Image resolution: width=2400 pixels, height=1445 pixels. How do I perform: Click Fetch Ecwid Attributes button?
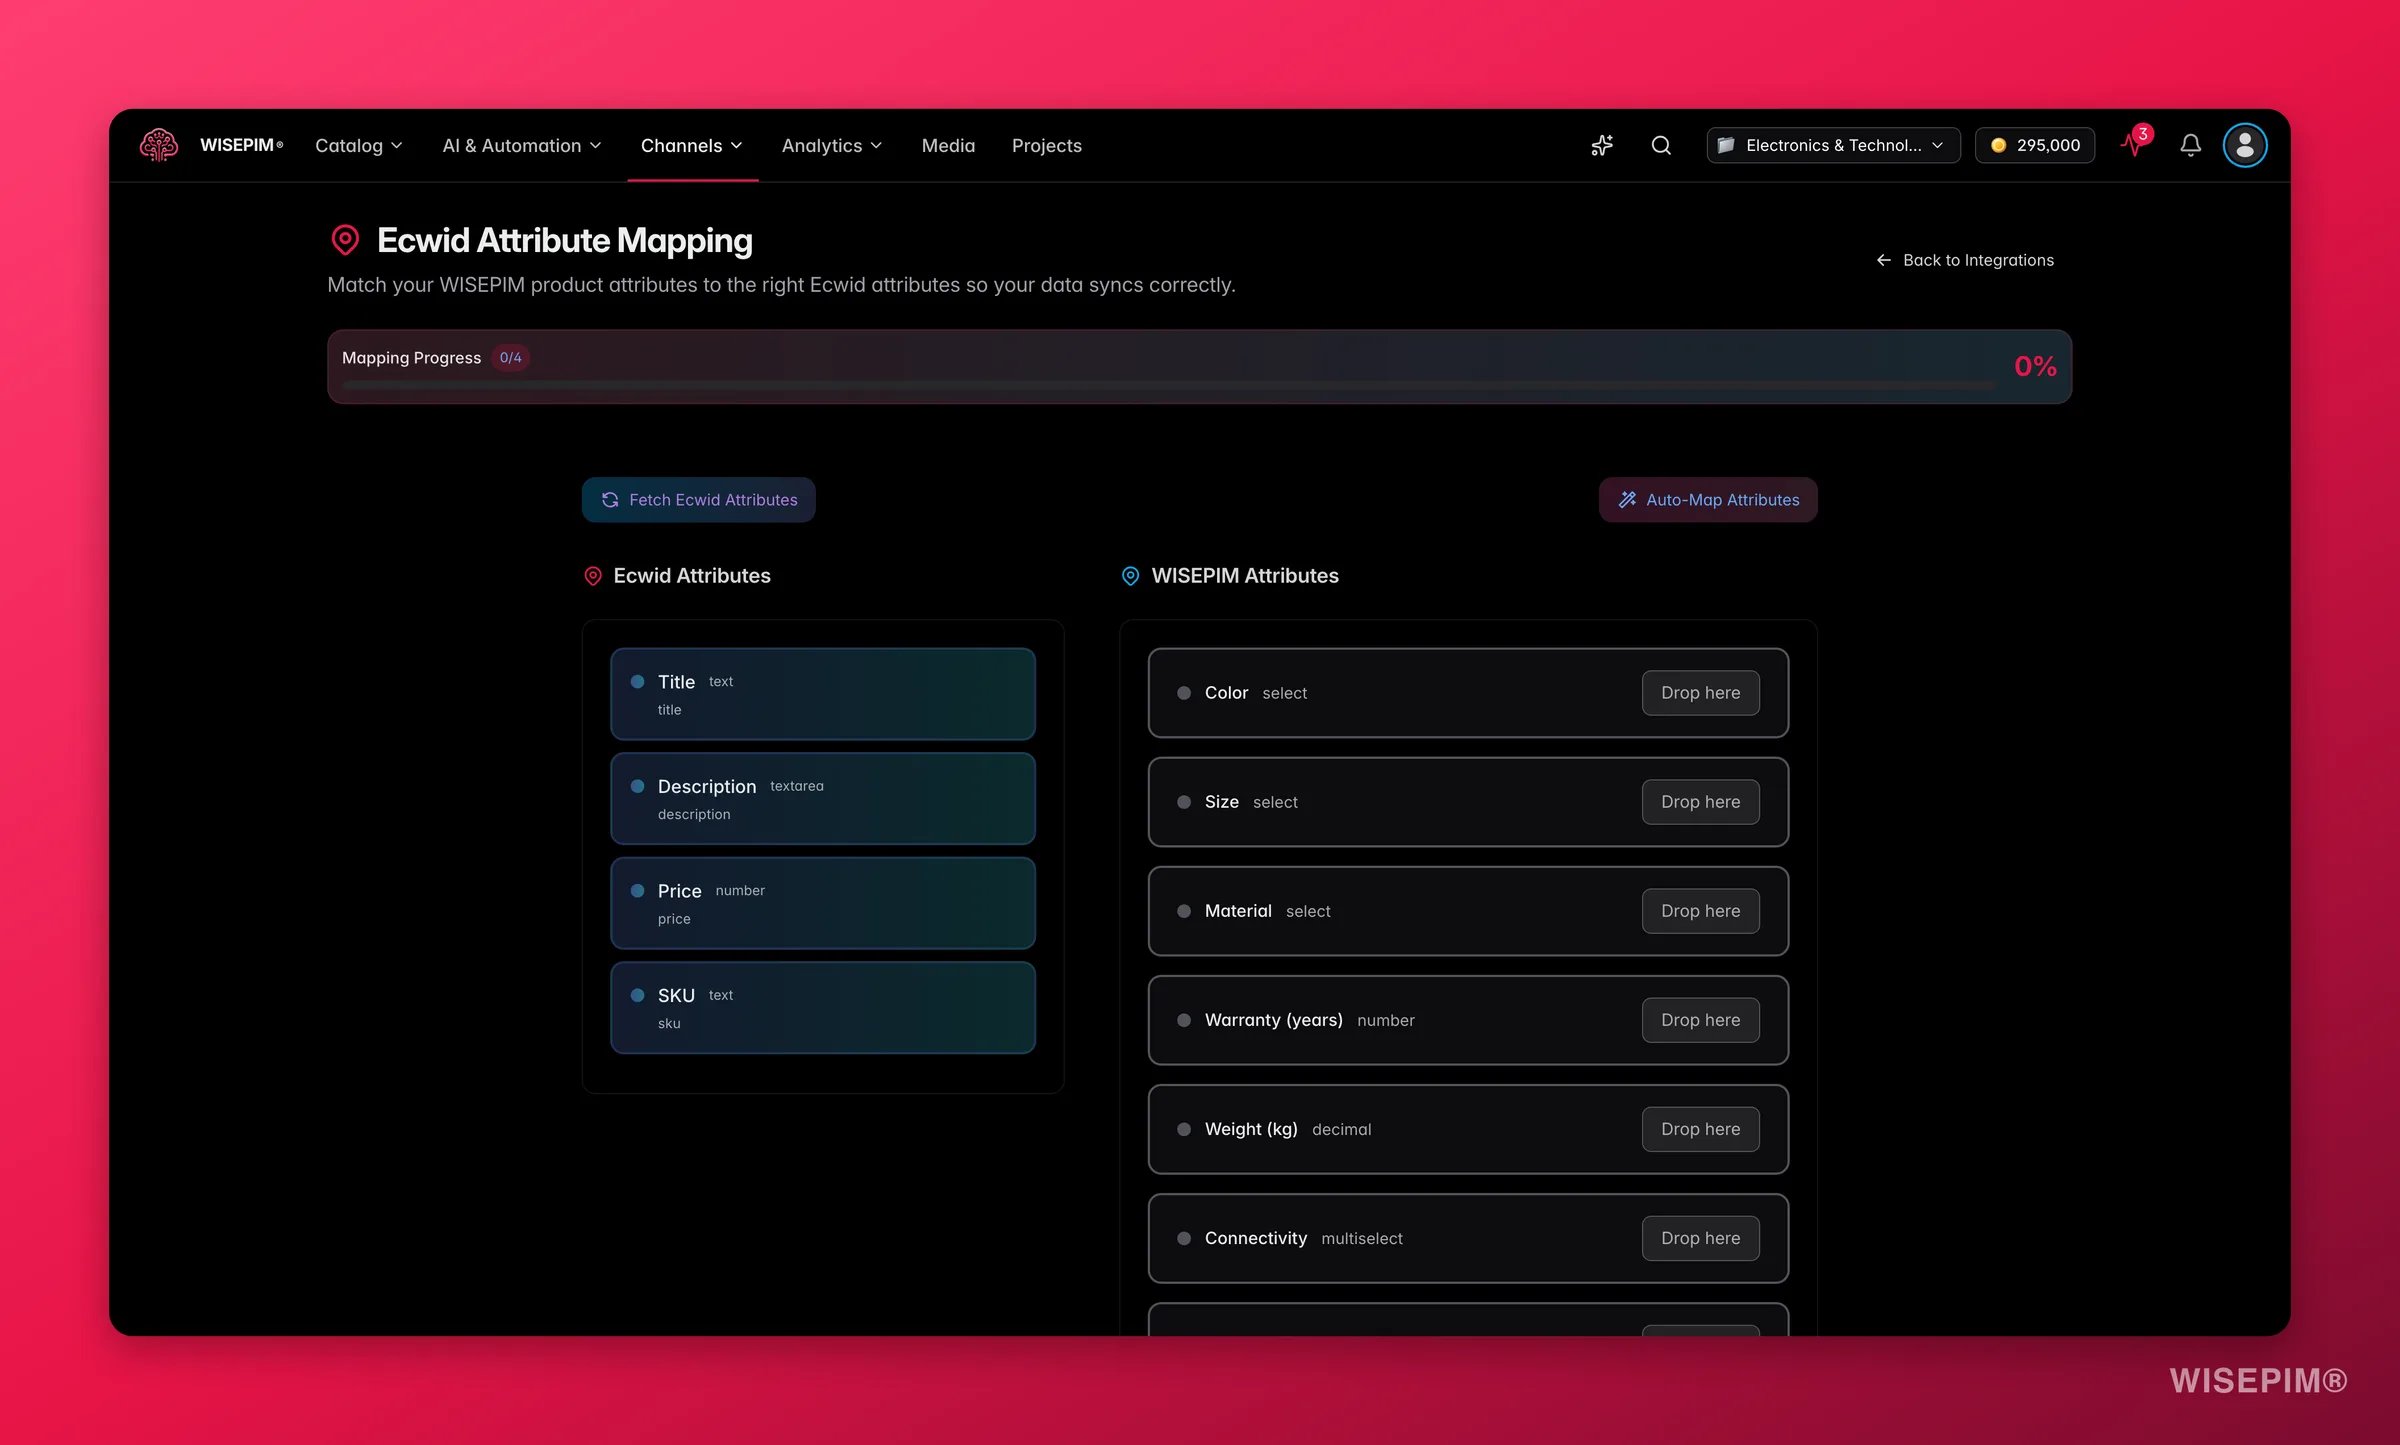(698, 500)
